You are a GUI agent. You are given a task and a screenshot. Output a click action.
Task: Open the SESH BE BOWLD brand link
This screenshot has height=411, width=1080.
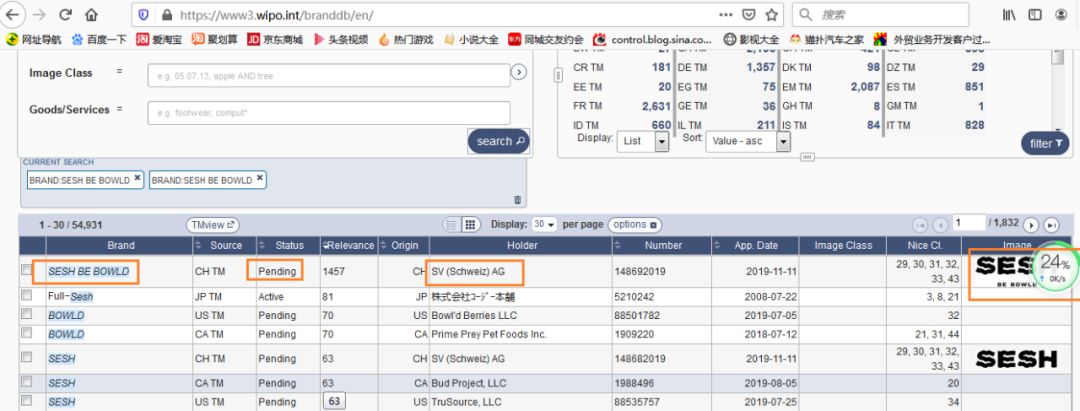pos(88,271)
